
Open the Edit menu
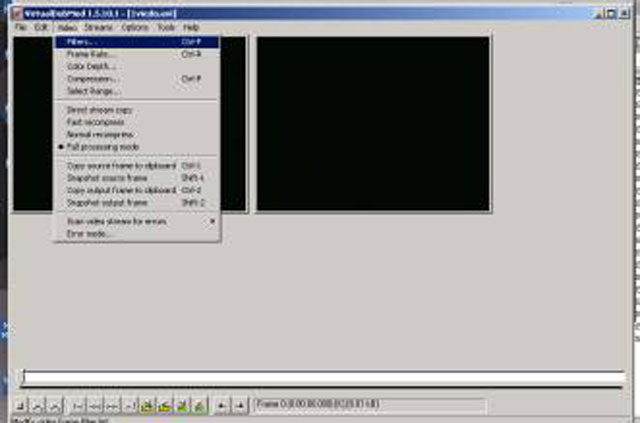point(41,27)
